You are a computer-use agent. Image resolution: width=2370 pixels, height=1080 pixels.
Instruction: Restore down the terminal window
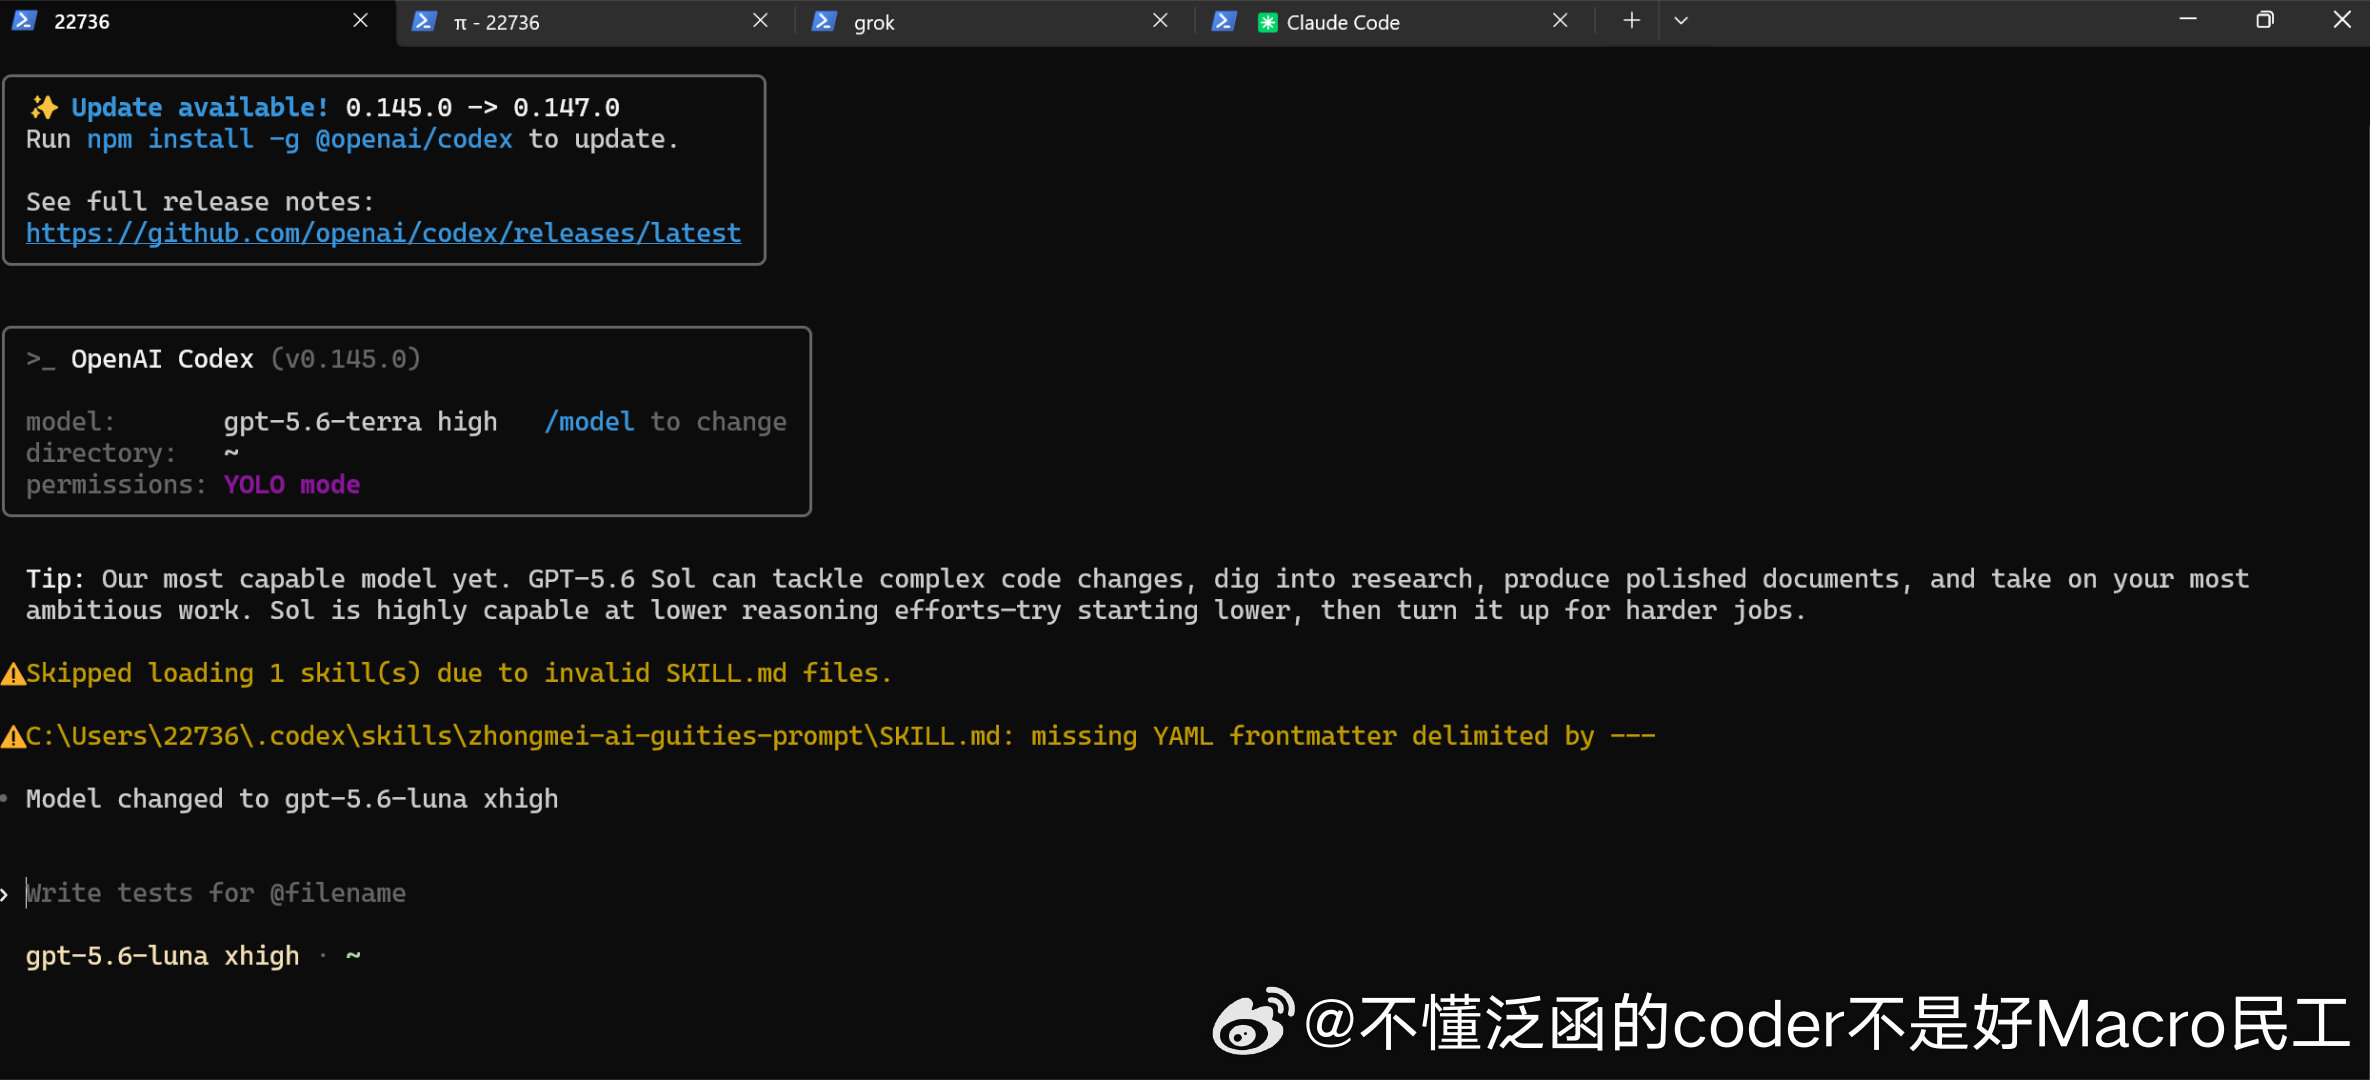coord(2265,20)
